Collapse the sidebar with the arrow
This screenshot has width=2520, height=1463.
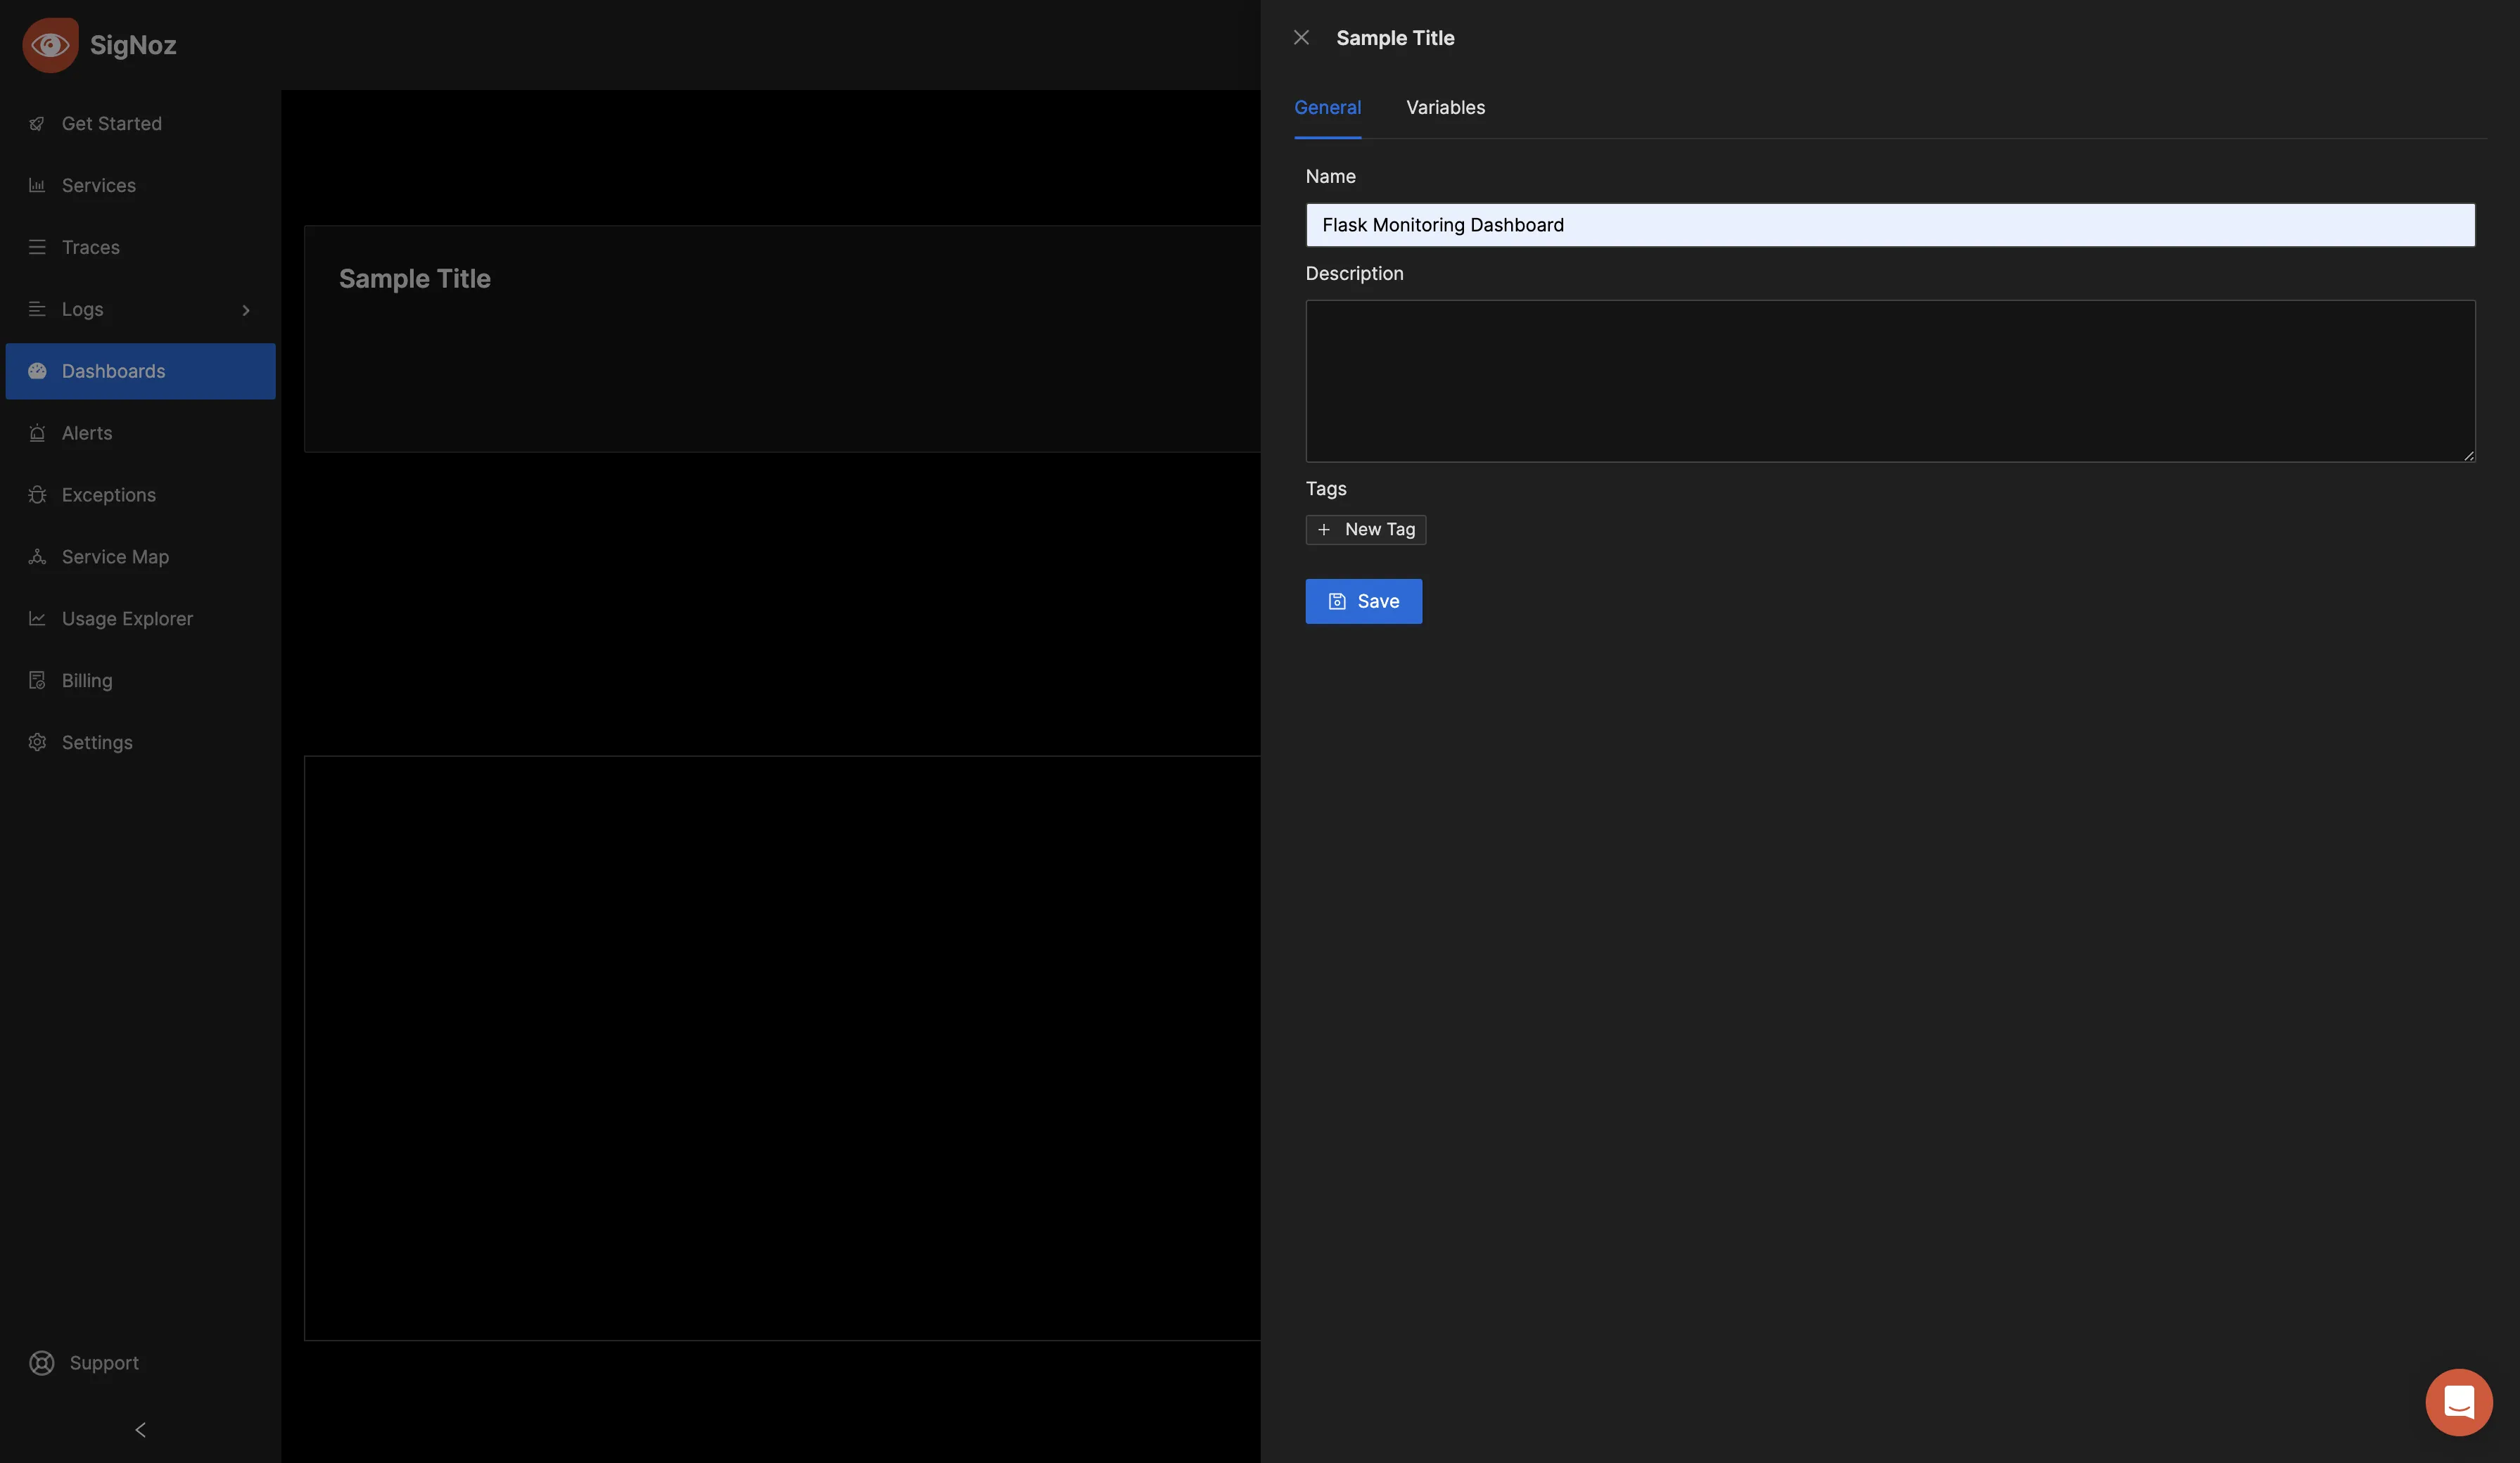click(140, 1430)
